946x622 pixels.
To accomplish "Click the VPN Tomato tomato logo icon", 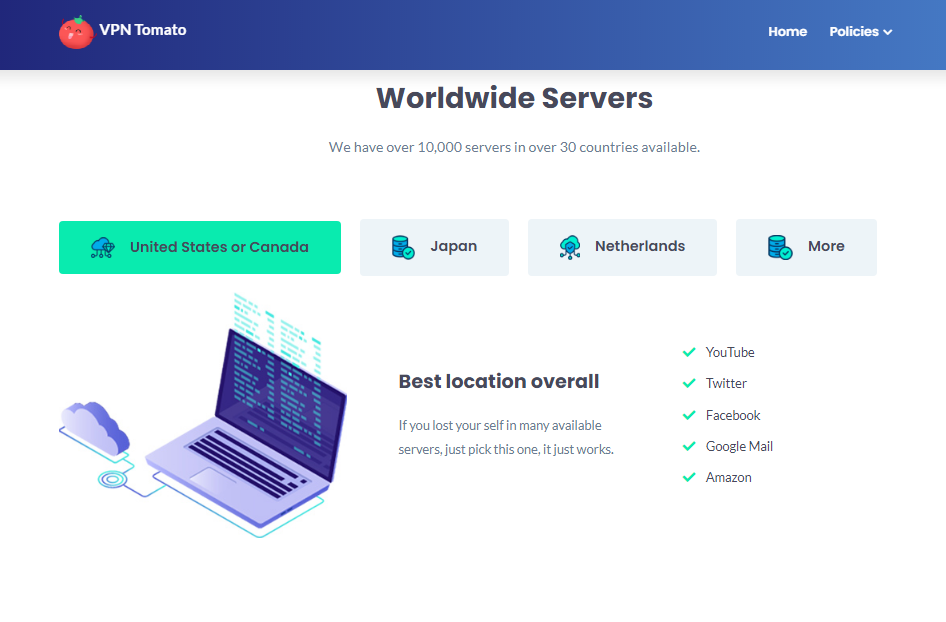I will point(76,32).
